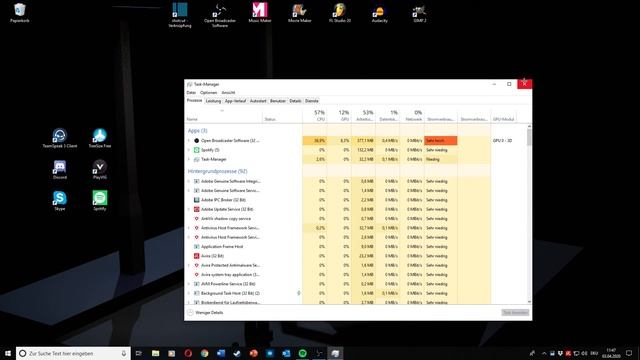Screen dimensions: 640x360
Task: Click the Task-Manager taskbar button
Action: (x=335, y=353)
